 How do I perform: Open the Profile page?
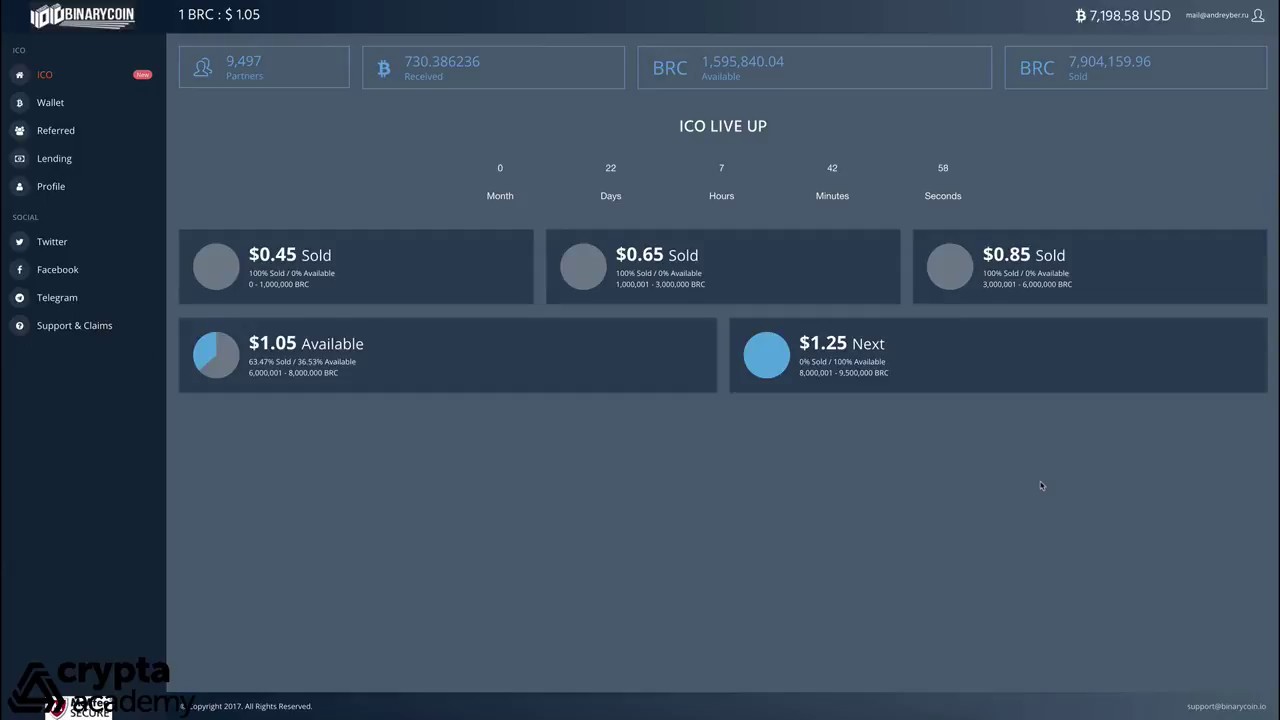point(51,187)
